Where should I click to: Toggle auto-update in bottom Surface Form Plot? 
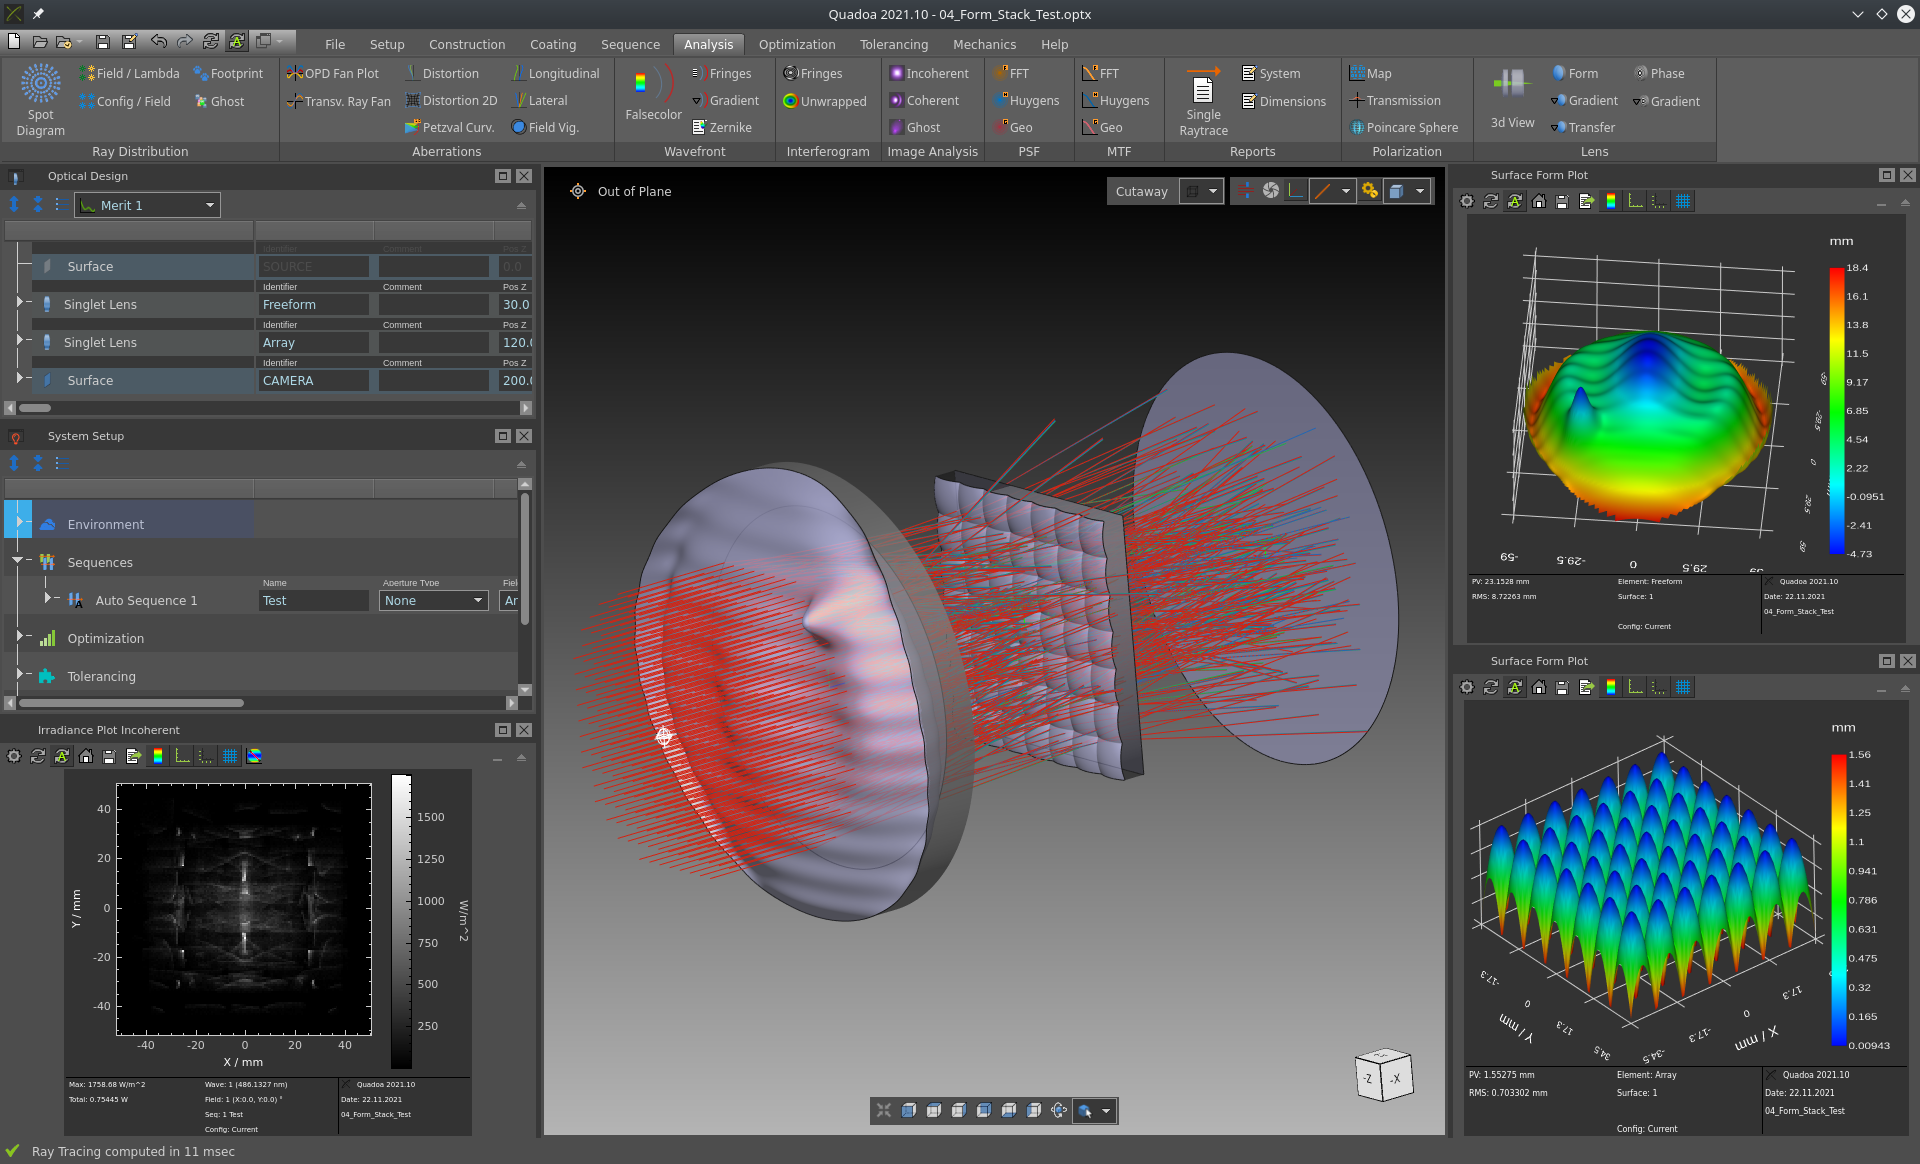coord(1515,687)
